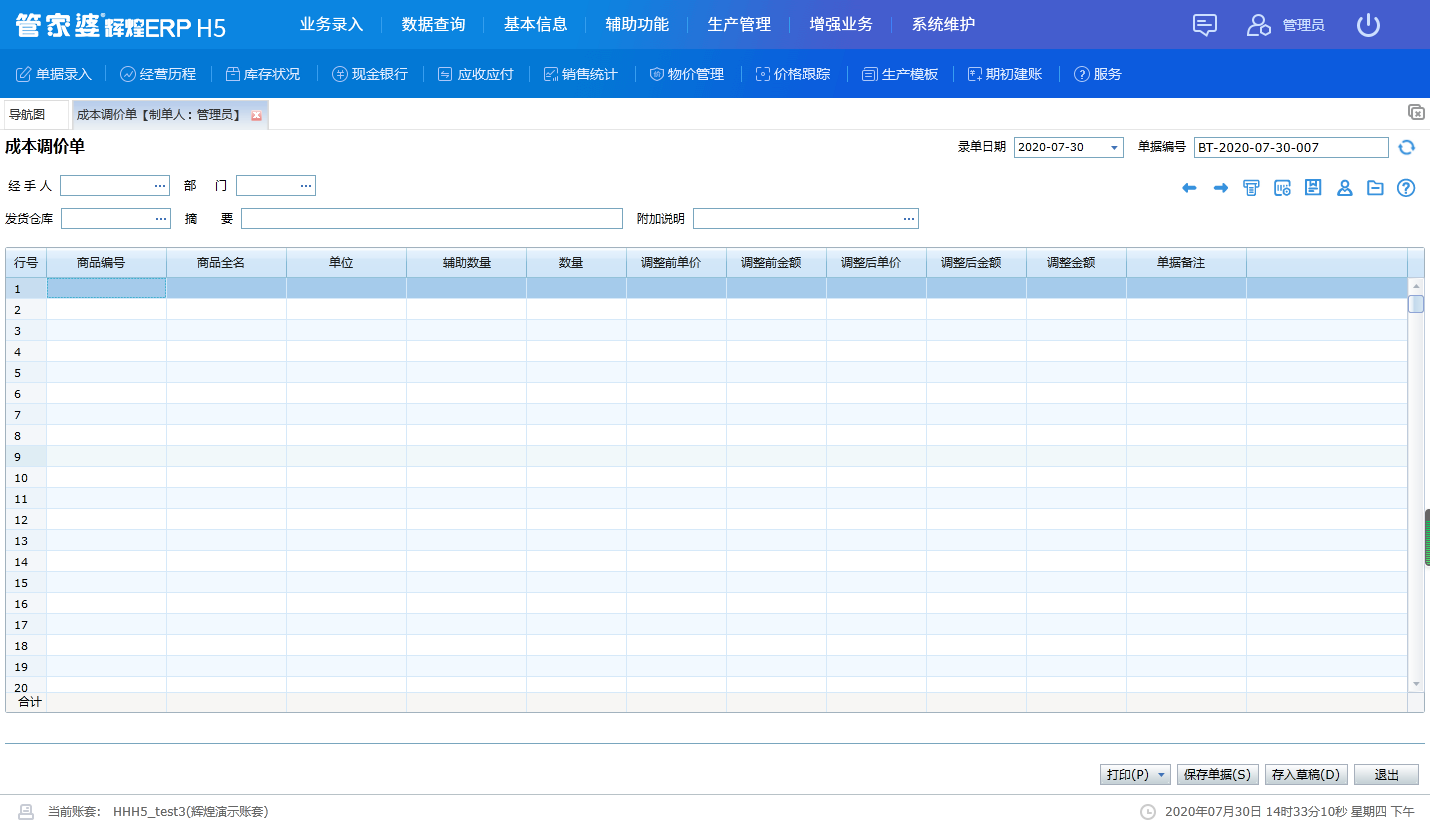Screen dimensions: 1430x827
Task: Click the power logout icon
Action: tap(1368, 25)
